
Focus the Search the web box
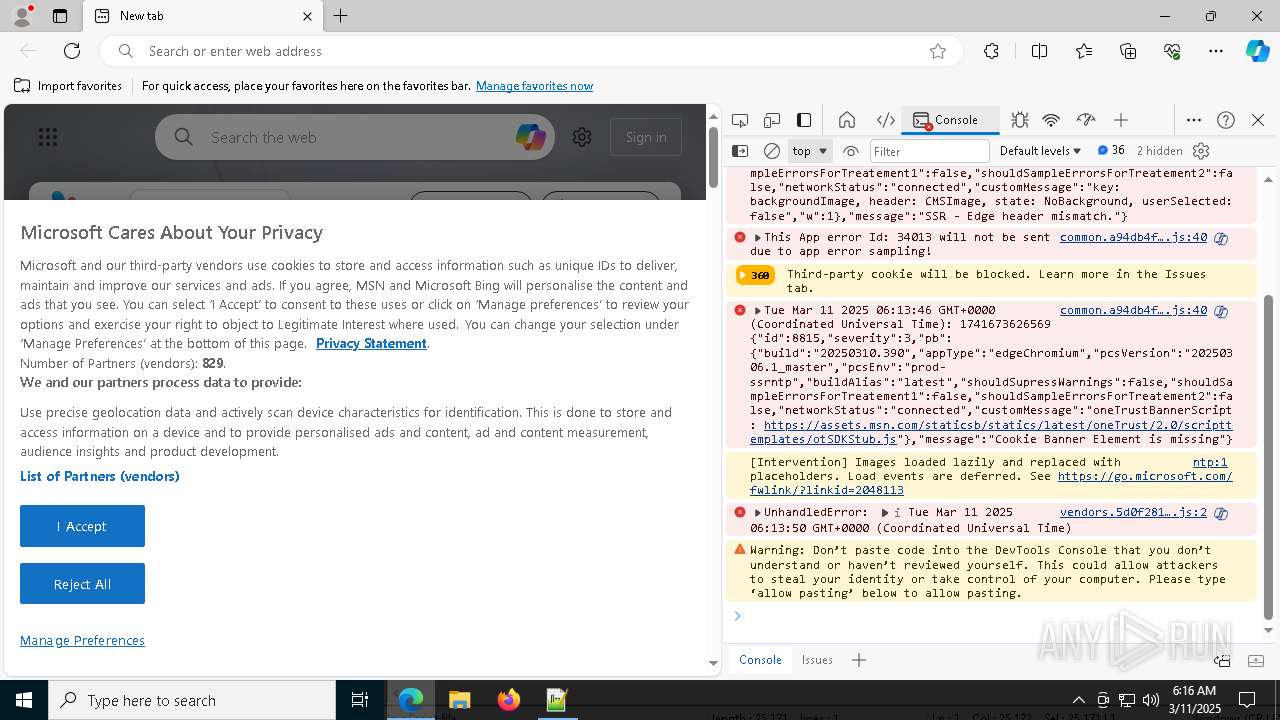(355, 137)
